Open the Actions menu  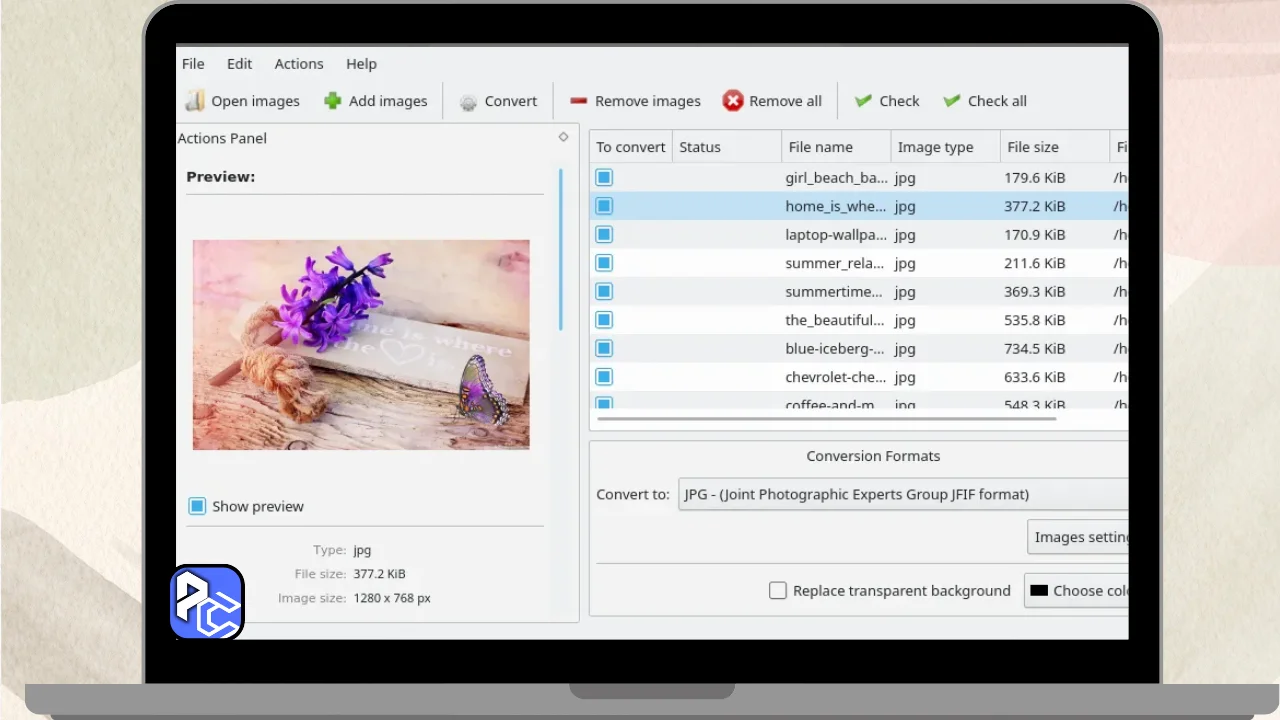point(299,64)
